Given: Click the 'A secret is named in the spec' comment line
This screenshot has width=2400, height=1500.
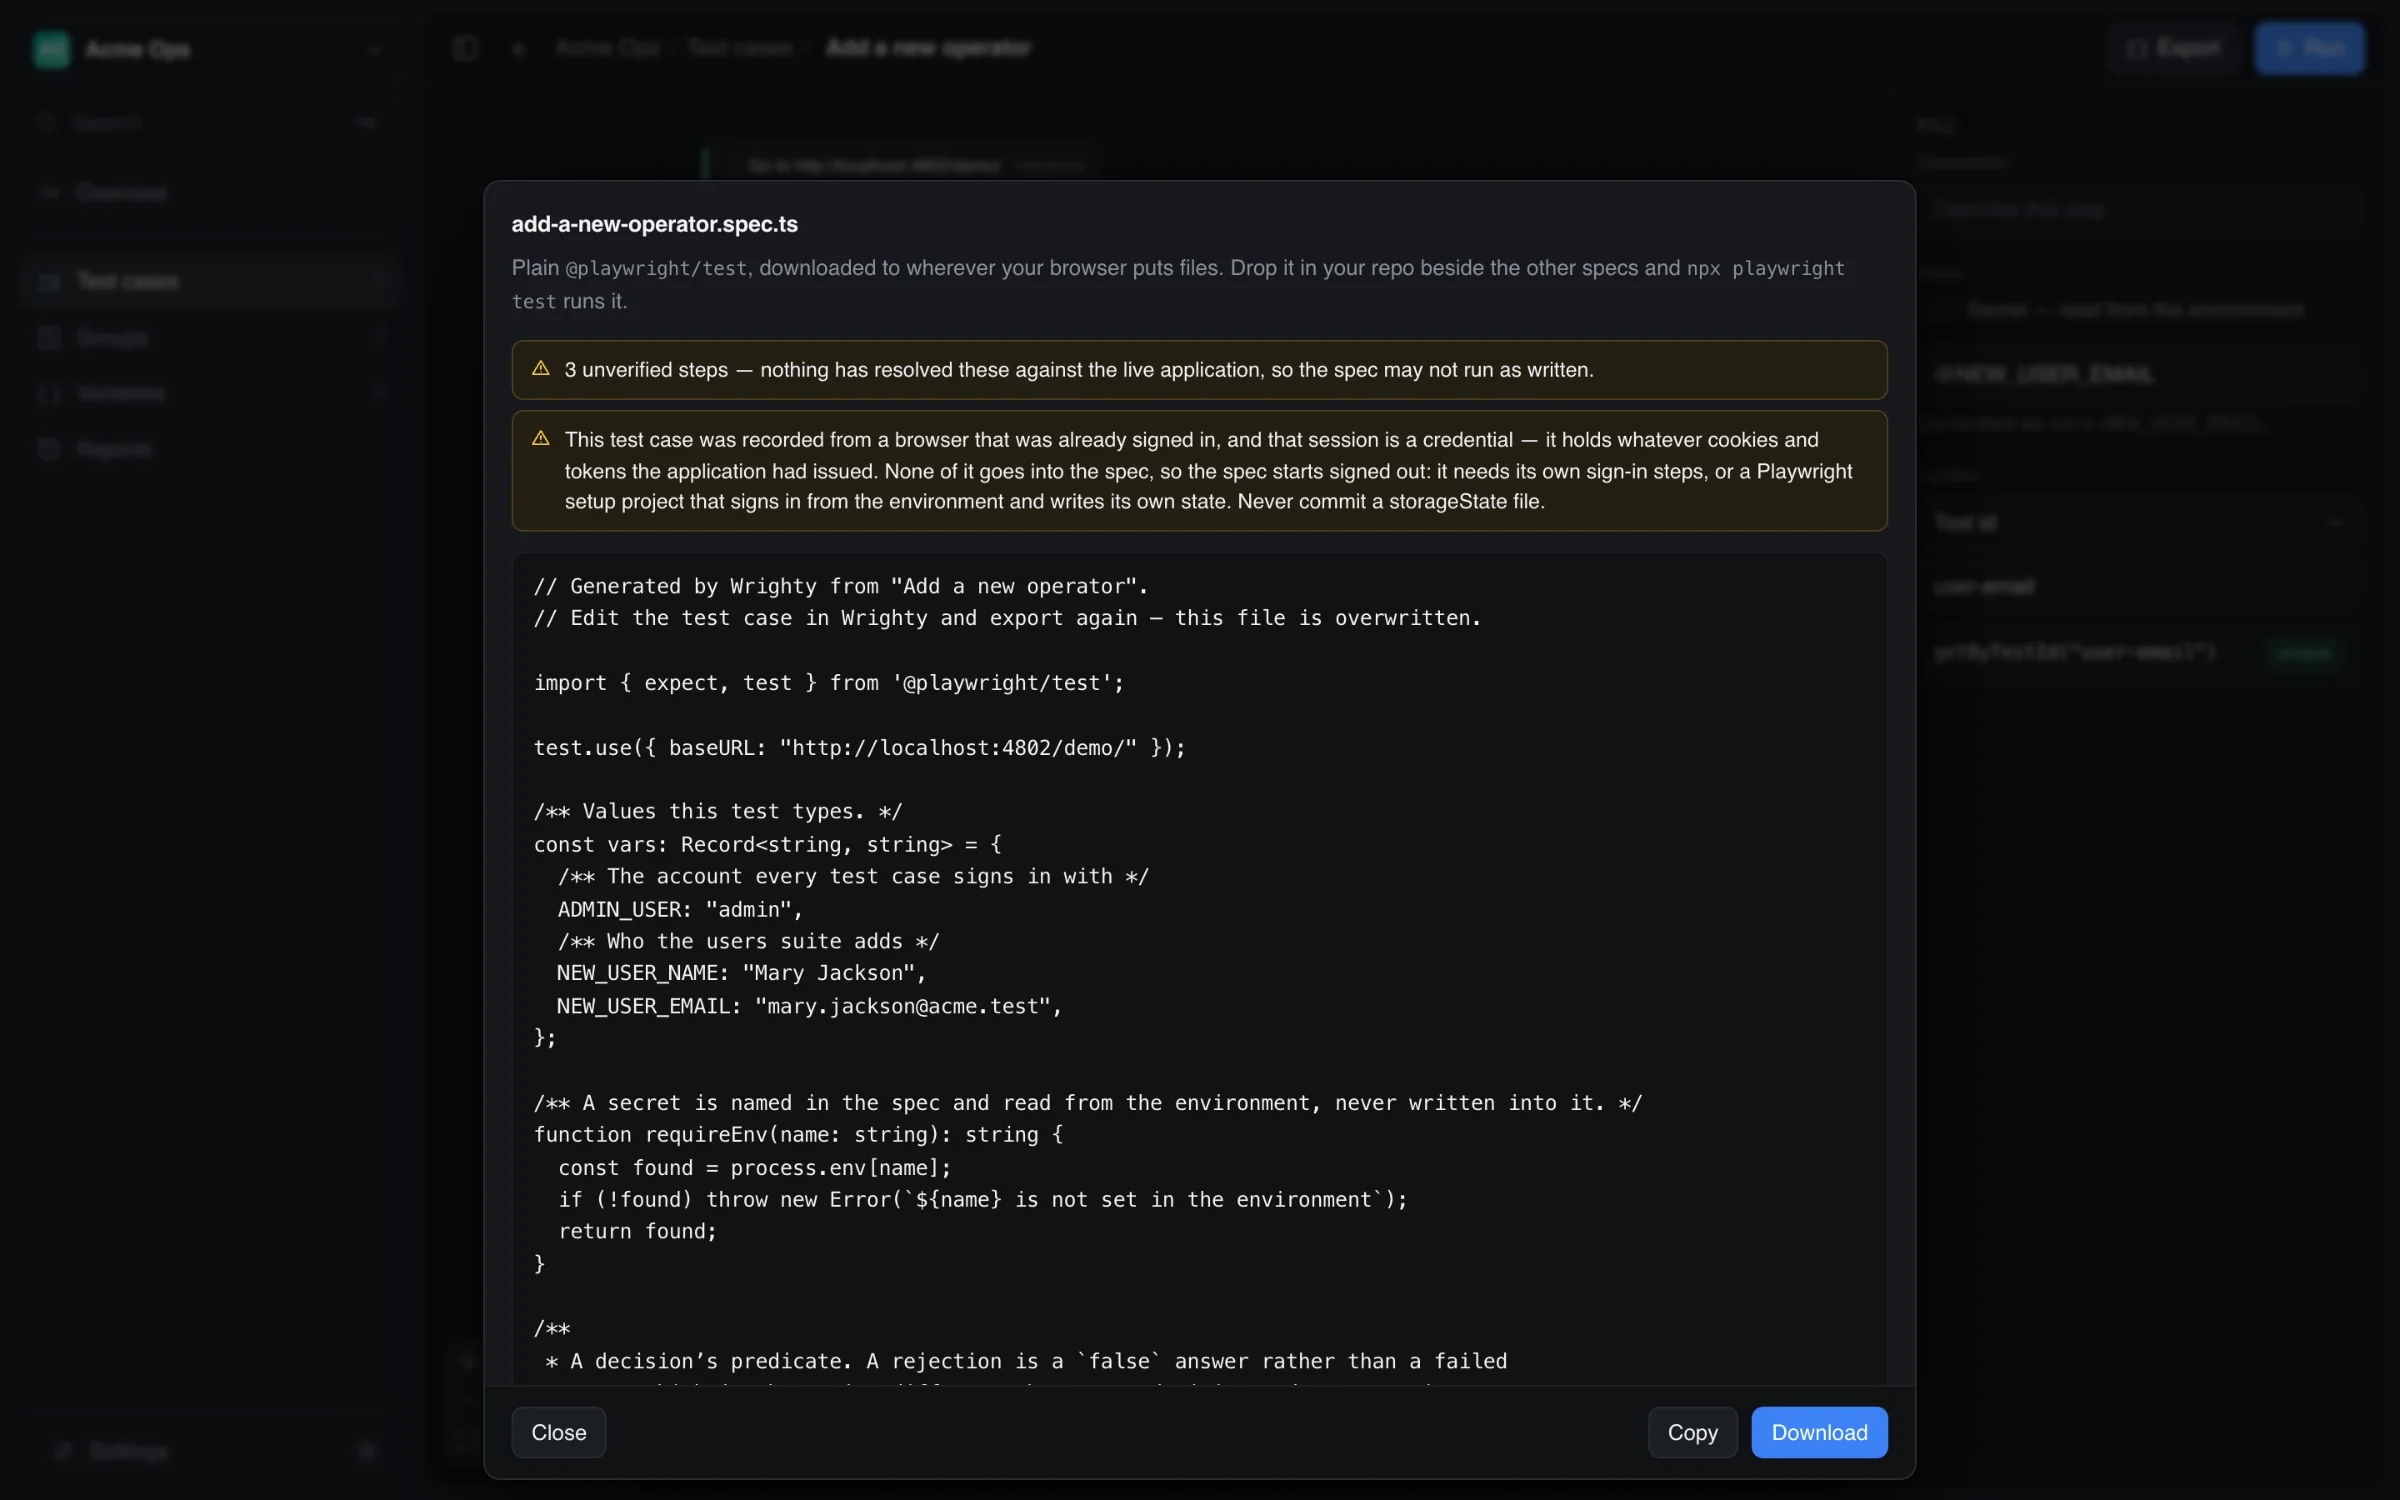Looking at the screenshot, I should 1088,1103.
